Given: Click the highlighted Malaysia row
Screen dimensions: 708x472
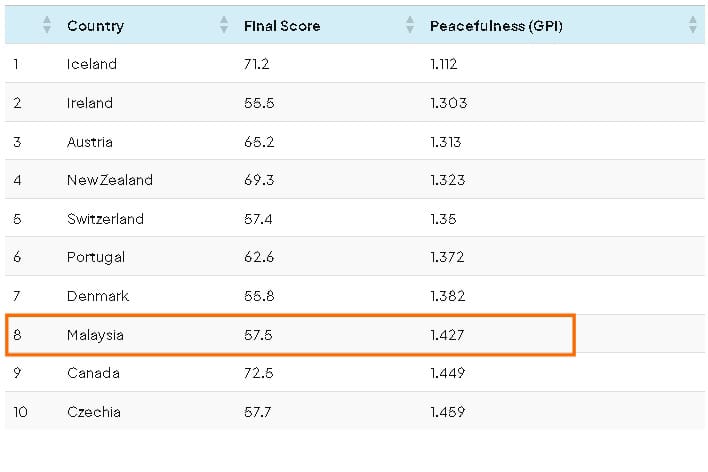Looking at the screenshot, I should click(x=97, y=335).
